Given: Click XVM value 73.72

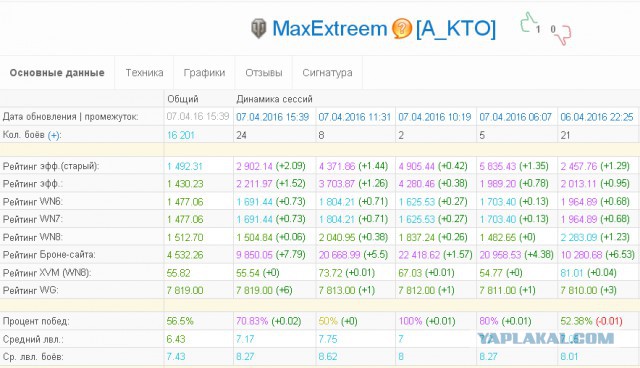Looking at the screenshot, I should pos(331,273).
